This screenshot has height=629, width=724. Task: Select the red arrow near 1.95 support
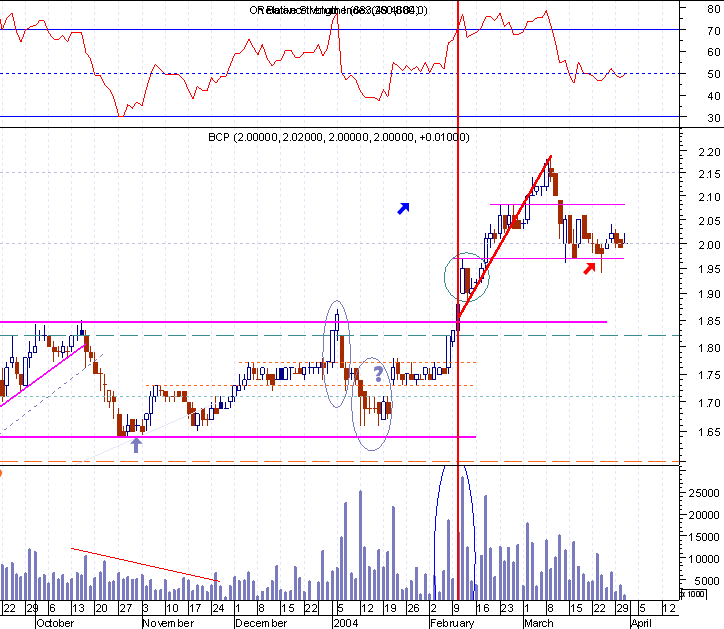tap(589, 268)
